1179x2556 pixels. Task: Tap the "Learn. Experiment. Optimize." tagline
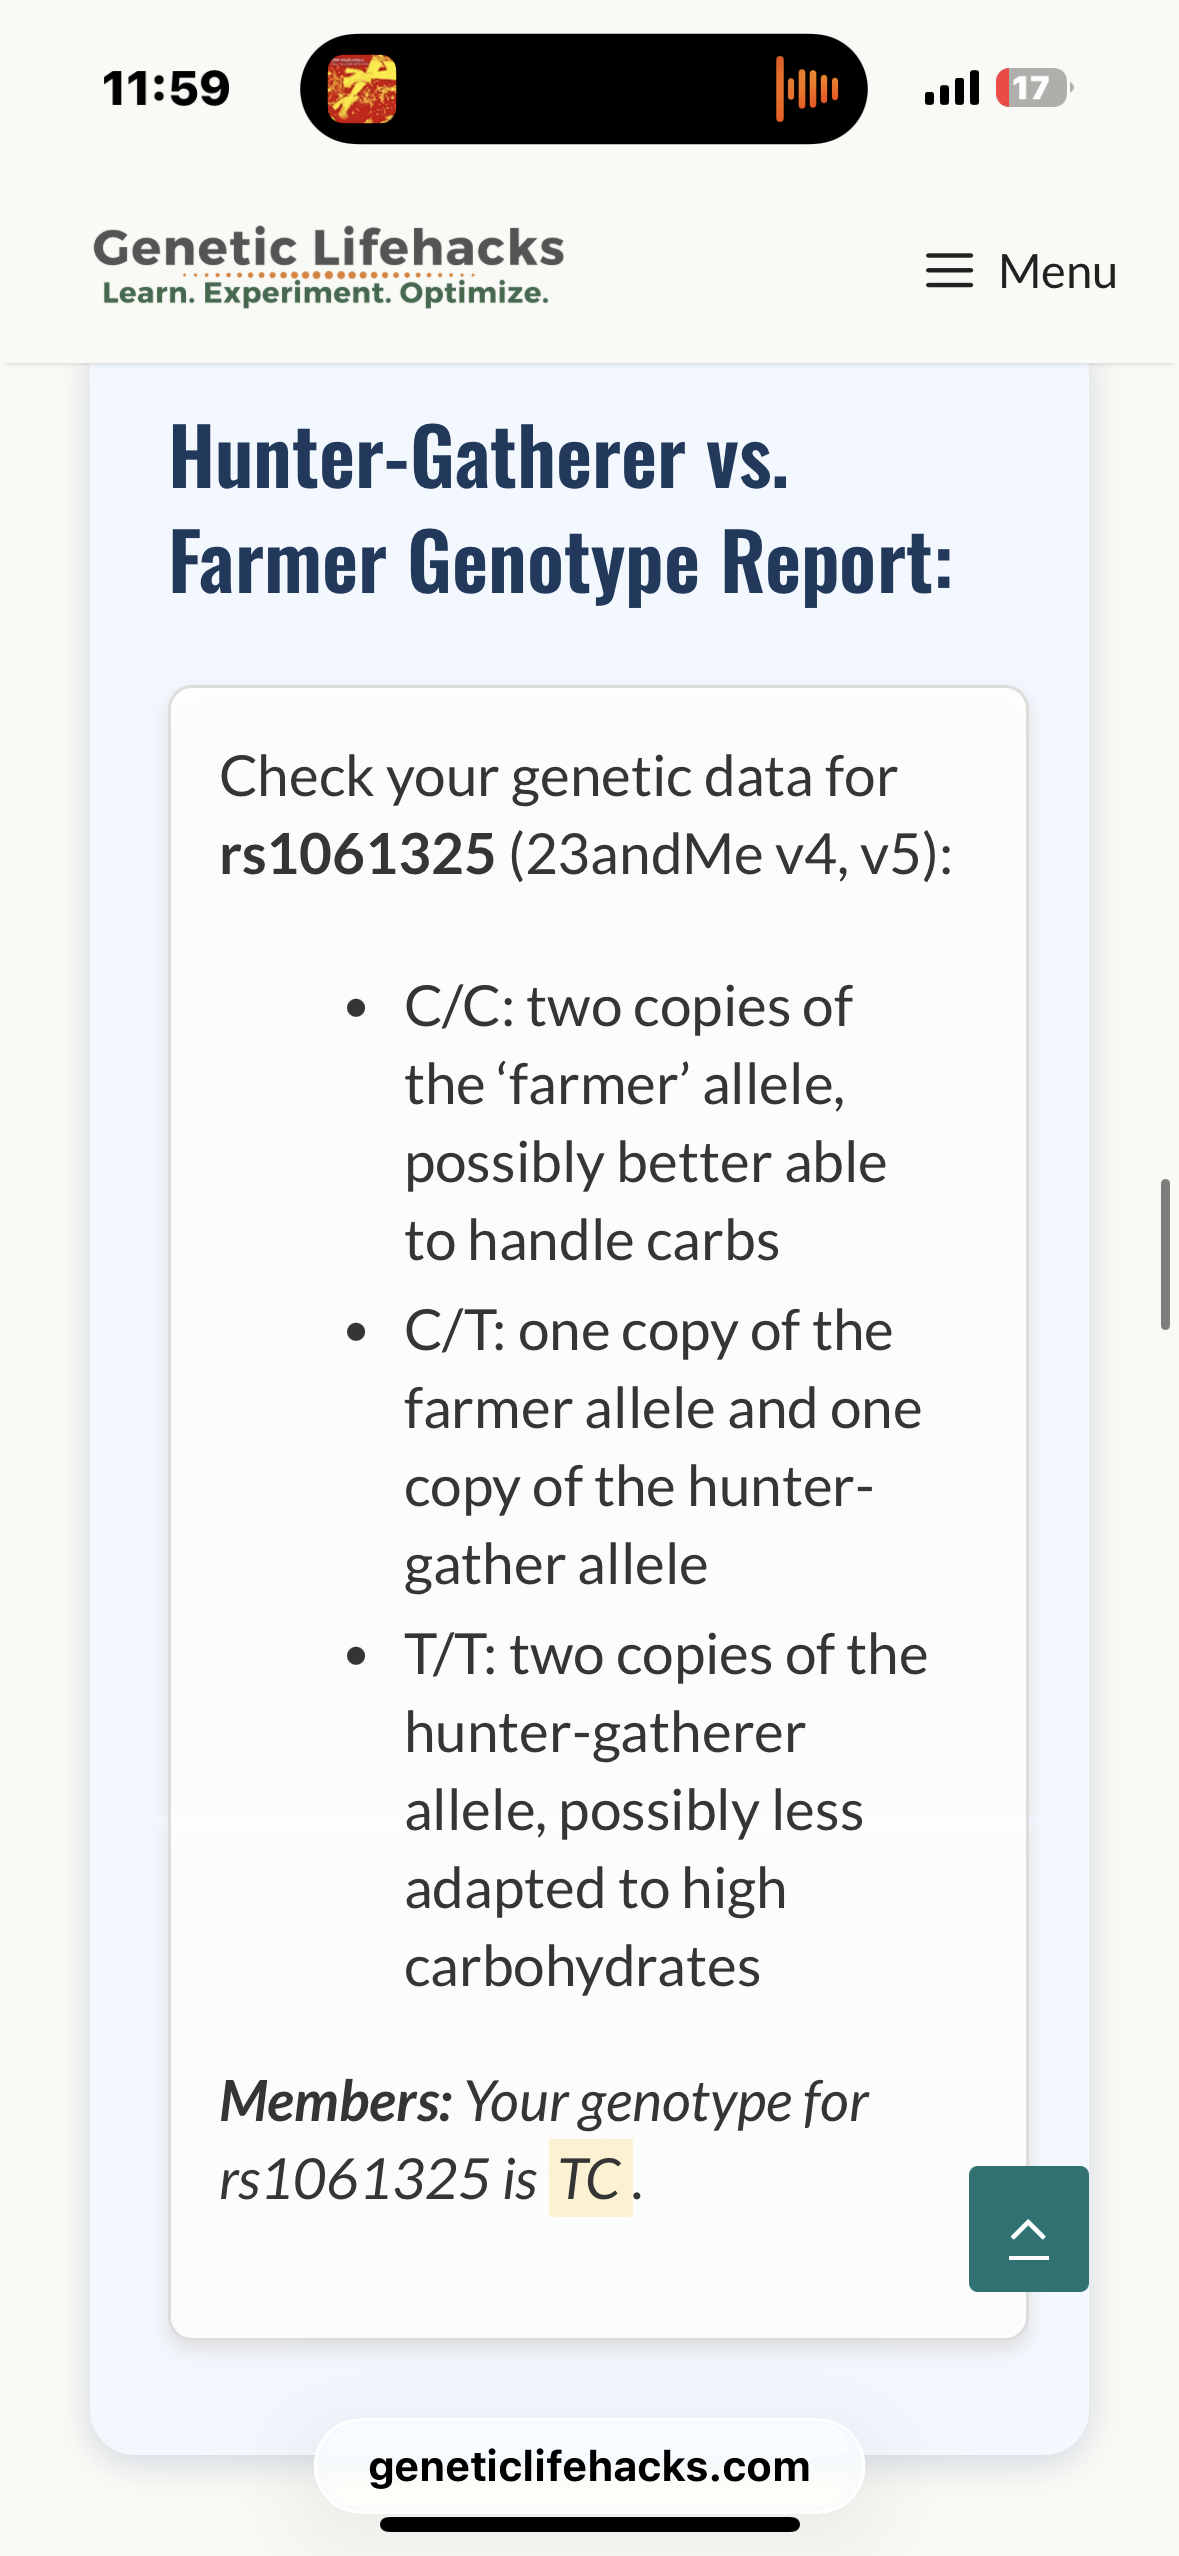(x=325, y=294)
